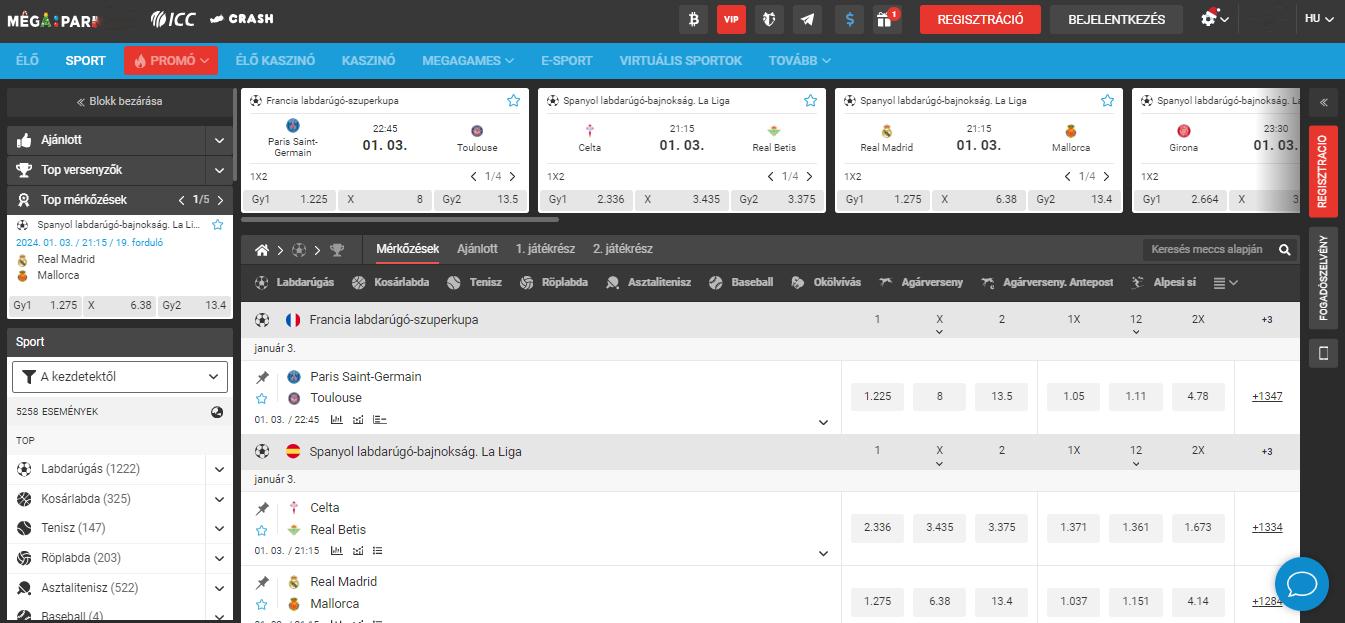Click the shield logo icon in header

click(770, 19)
